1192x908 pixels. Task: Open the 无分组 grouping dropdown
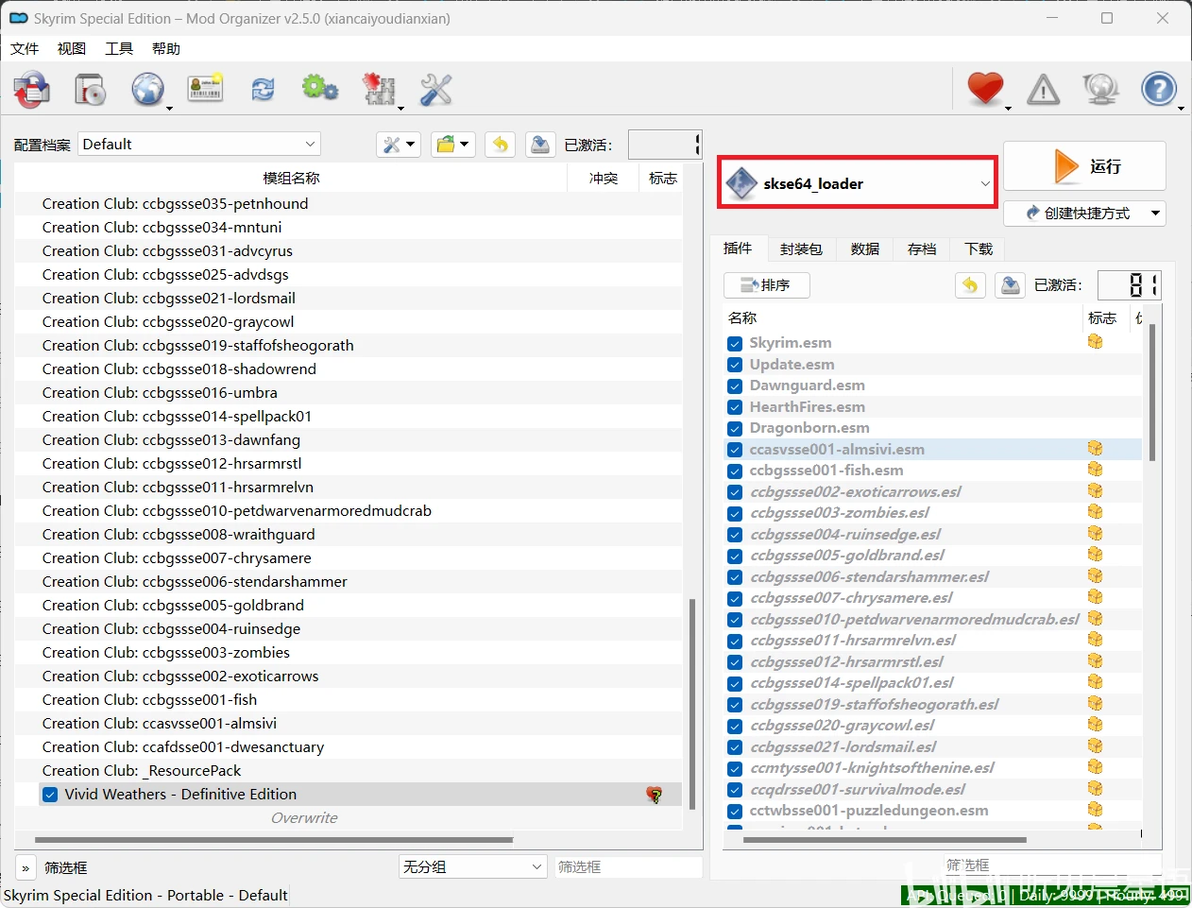point(473,867)
